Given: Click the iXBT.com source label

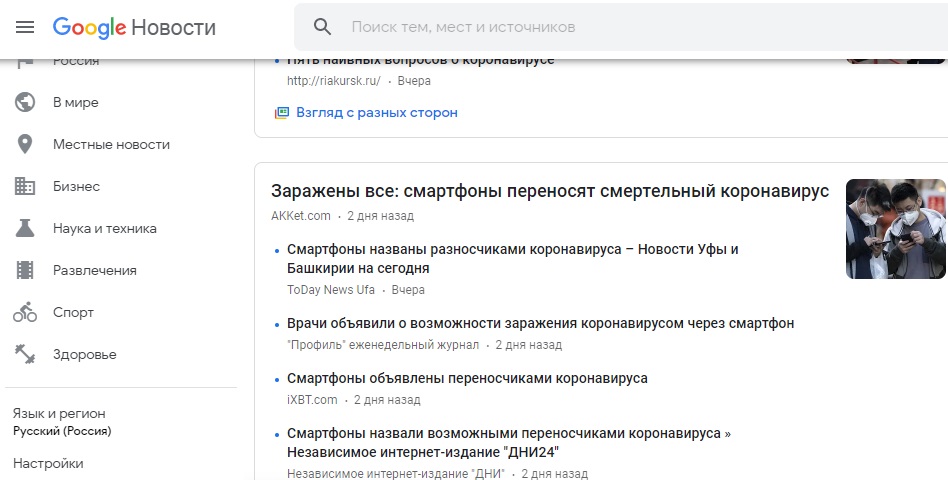Looking at the screenshot, I should (312, 400).
